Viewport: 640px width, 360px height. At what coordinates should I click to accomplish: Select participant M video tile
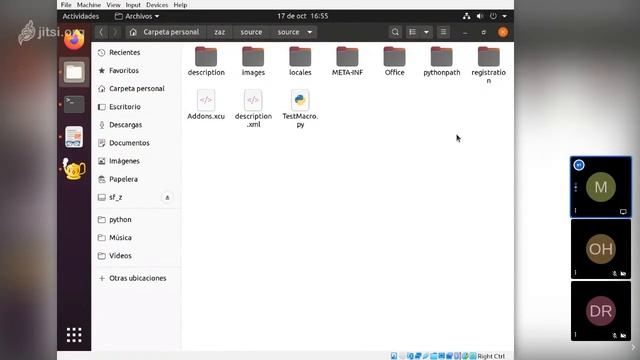coord(601,187)
